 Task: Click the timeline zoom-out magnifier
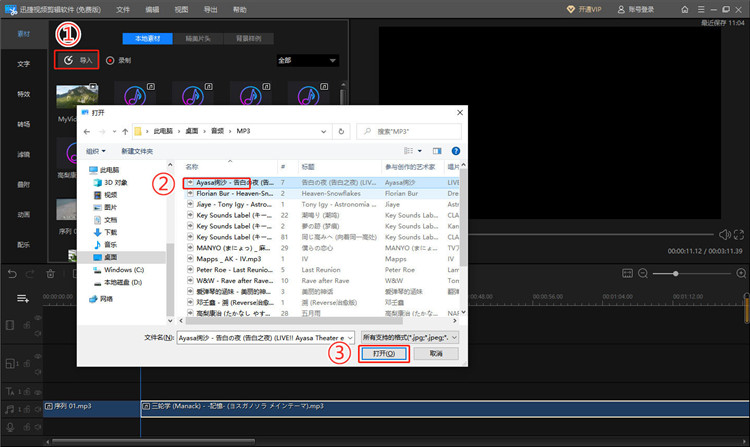pyautogui.click(x=643, y=273)
